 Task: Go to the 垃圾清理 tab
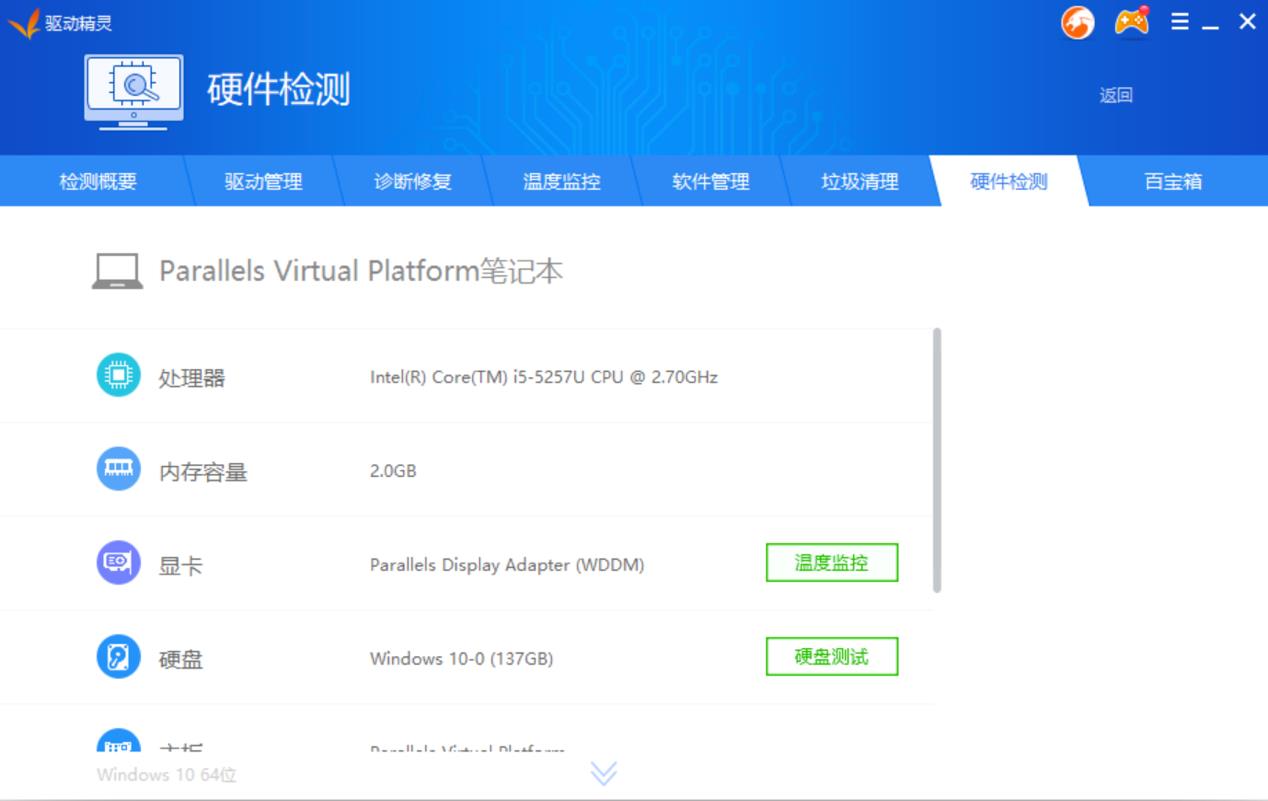tap(859, 181)
